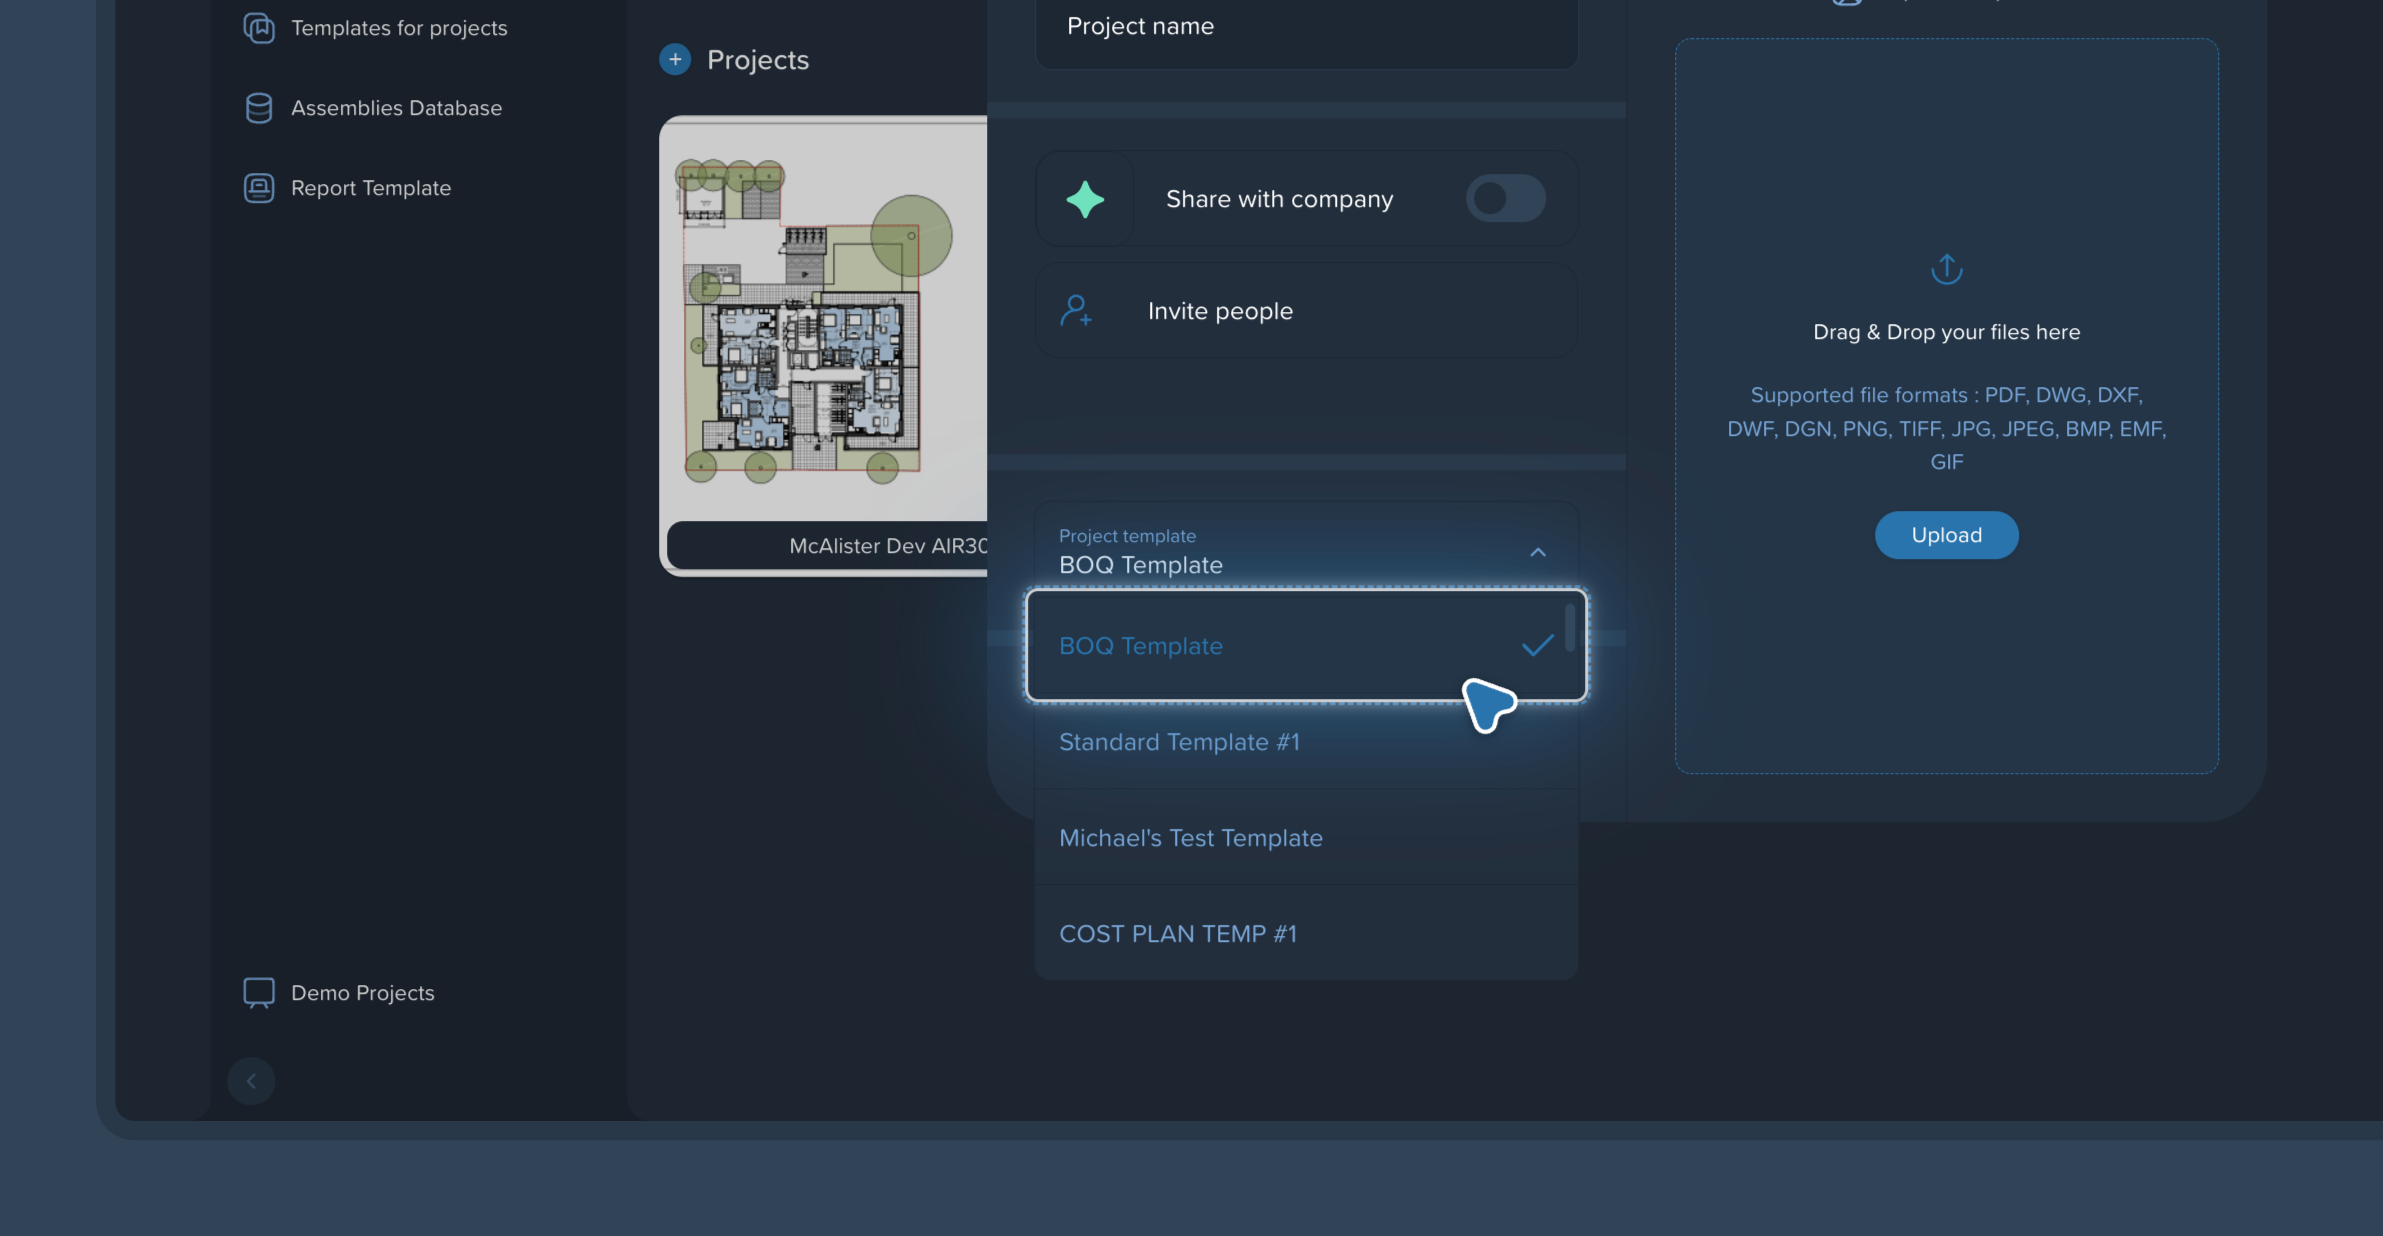Screen dimensions: 2383x1236
Task: Open the McAlister Dev project thumbnail
Action: pyautogui.click(x=824, y=320)
